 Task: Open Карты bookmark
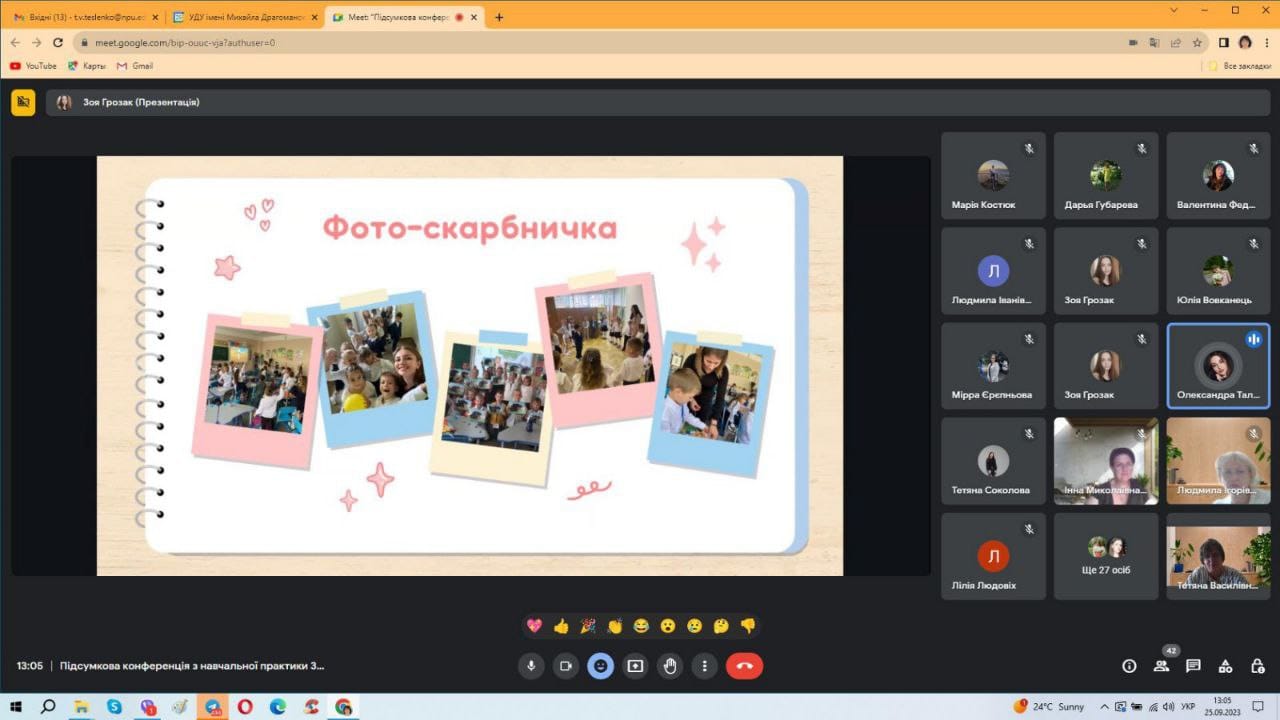[87, 66]
